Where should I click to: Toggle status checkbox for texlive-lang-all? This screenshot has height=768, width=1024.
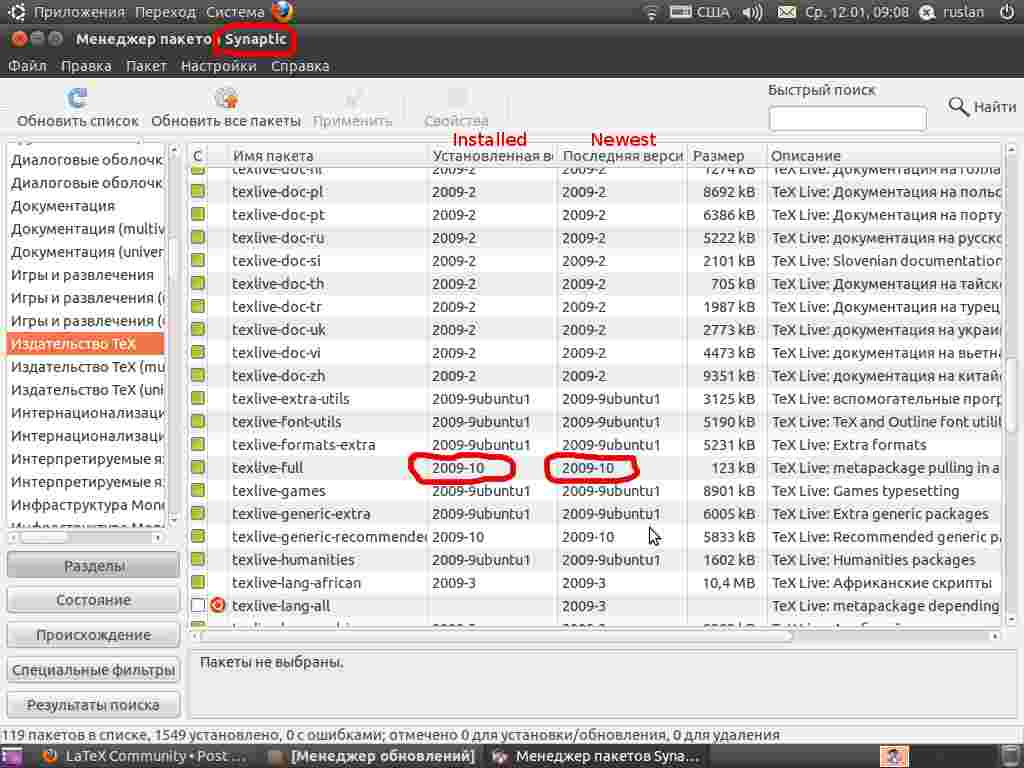coord(198,605)
